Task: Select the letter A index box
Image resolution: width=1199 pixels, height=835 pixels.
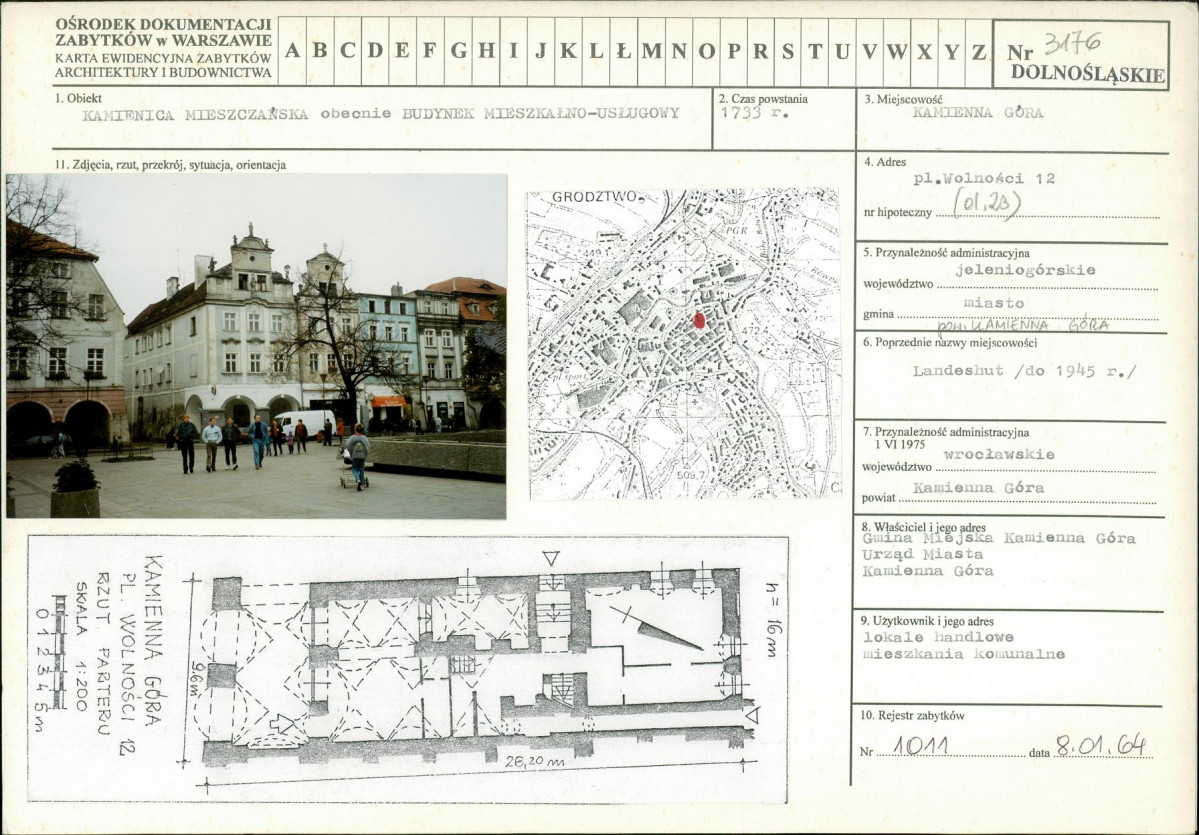Action: coord(293,51)
